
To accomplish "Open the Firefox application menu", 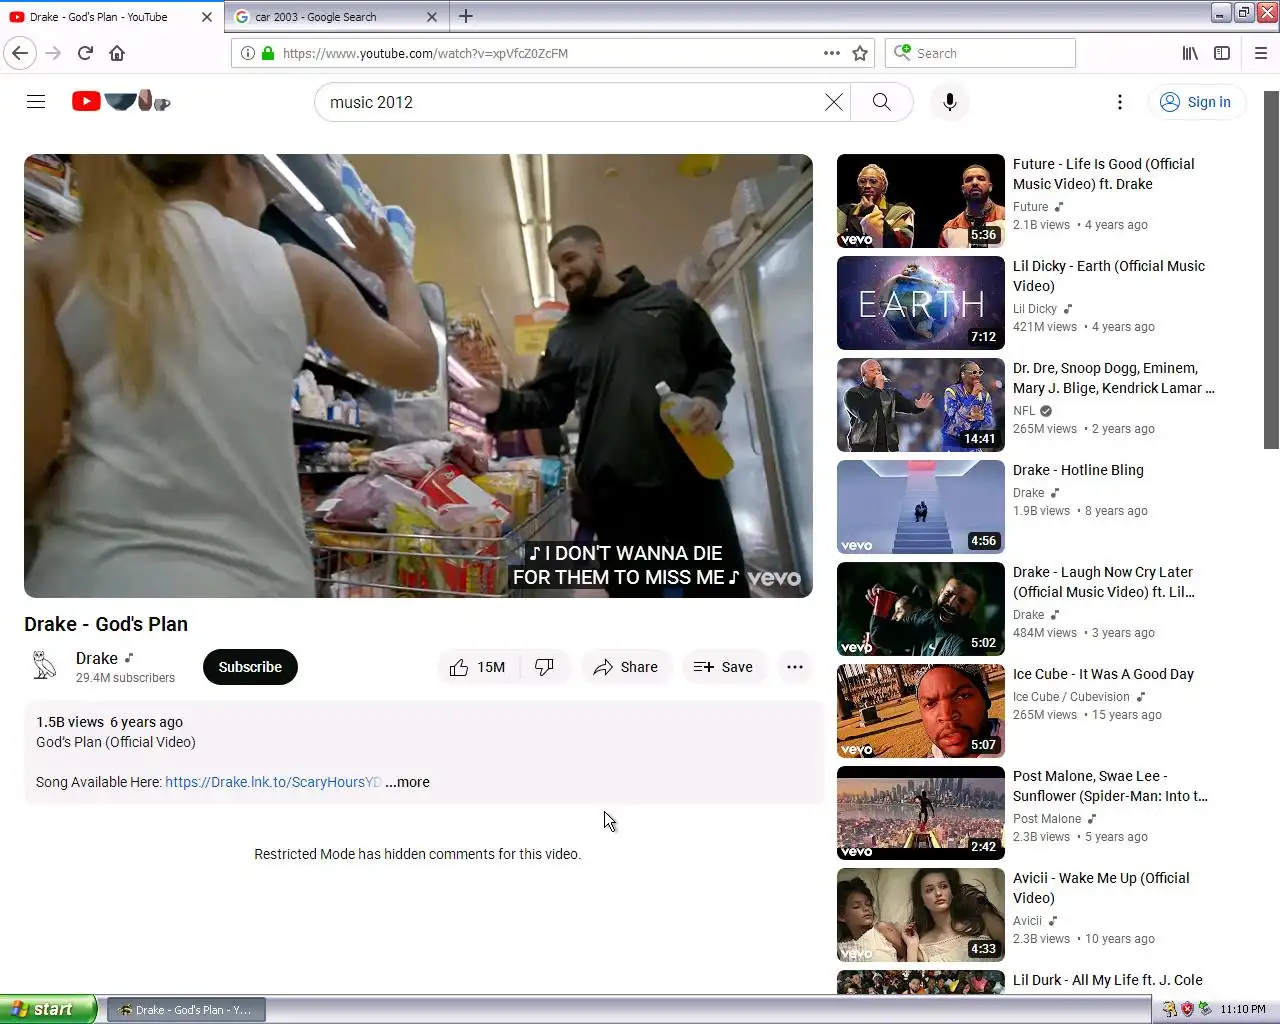I will [1261, 53].
